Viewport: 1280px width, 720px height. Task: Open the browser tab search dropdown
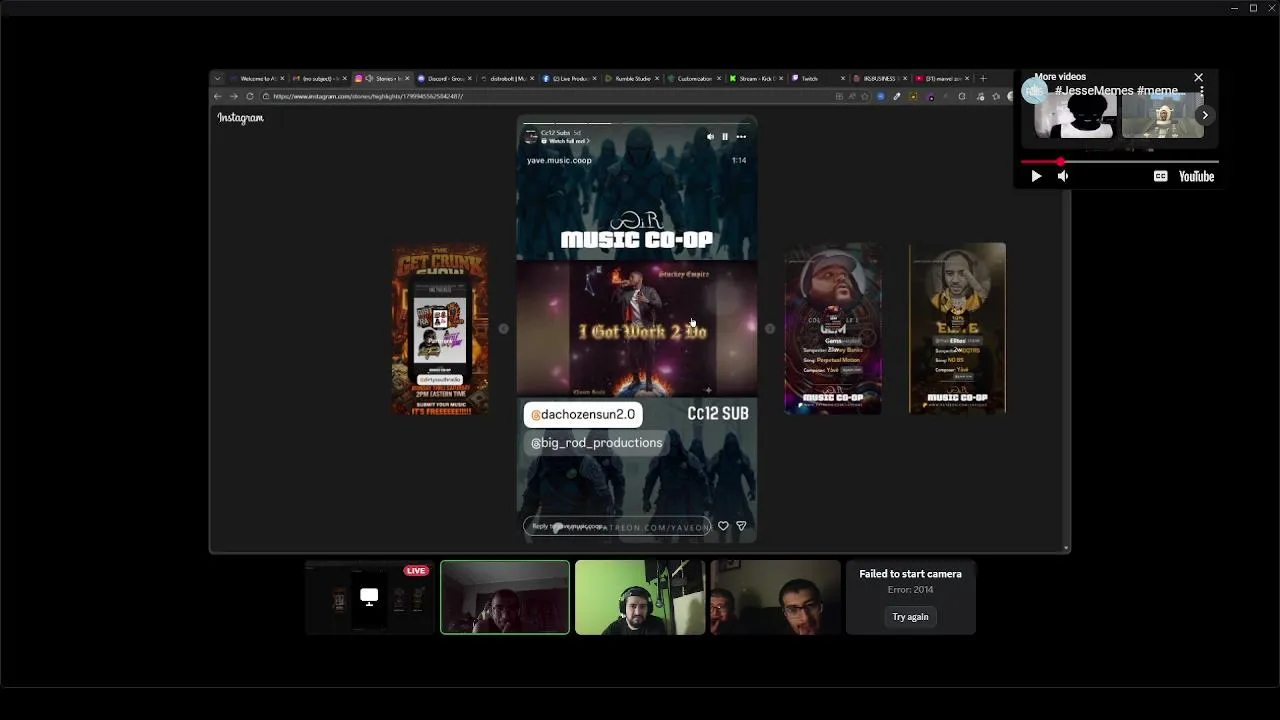(217, 78)
